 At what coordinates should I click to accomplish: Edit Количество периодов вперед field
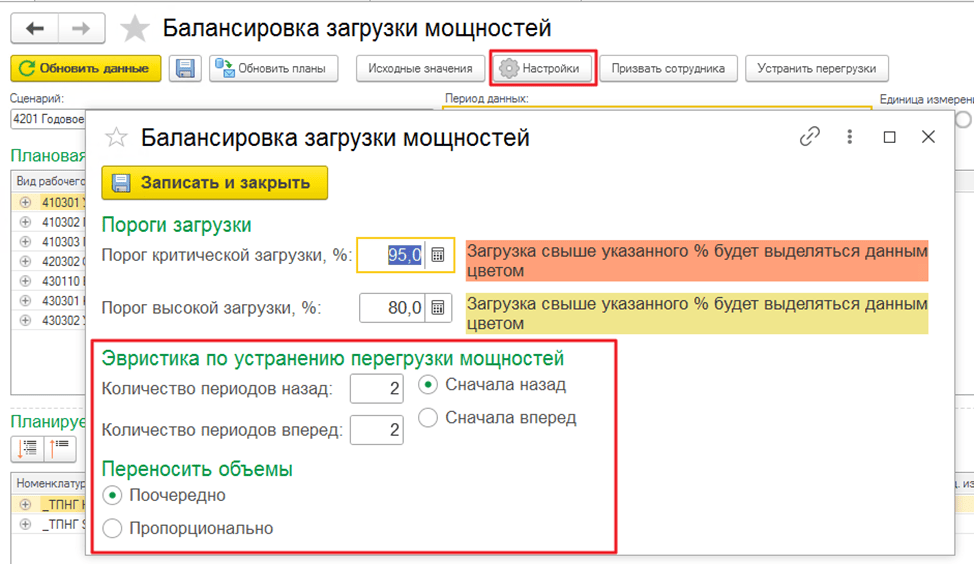[x=376, y=430]
